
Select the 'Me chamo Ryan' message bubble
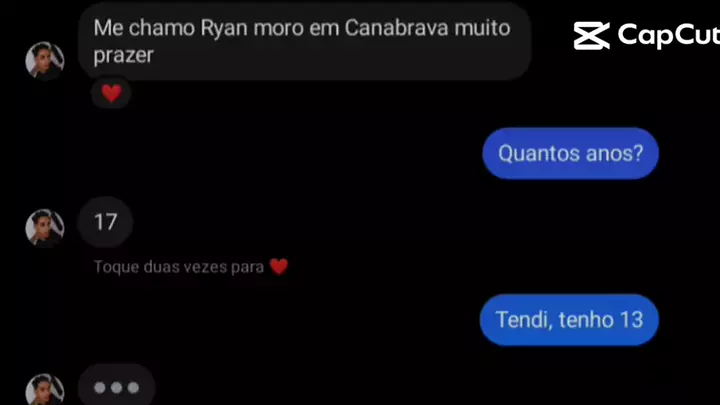point(305,42)
